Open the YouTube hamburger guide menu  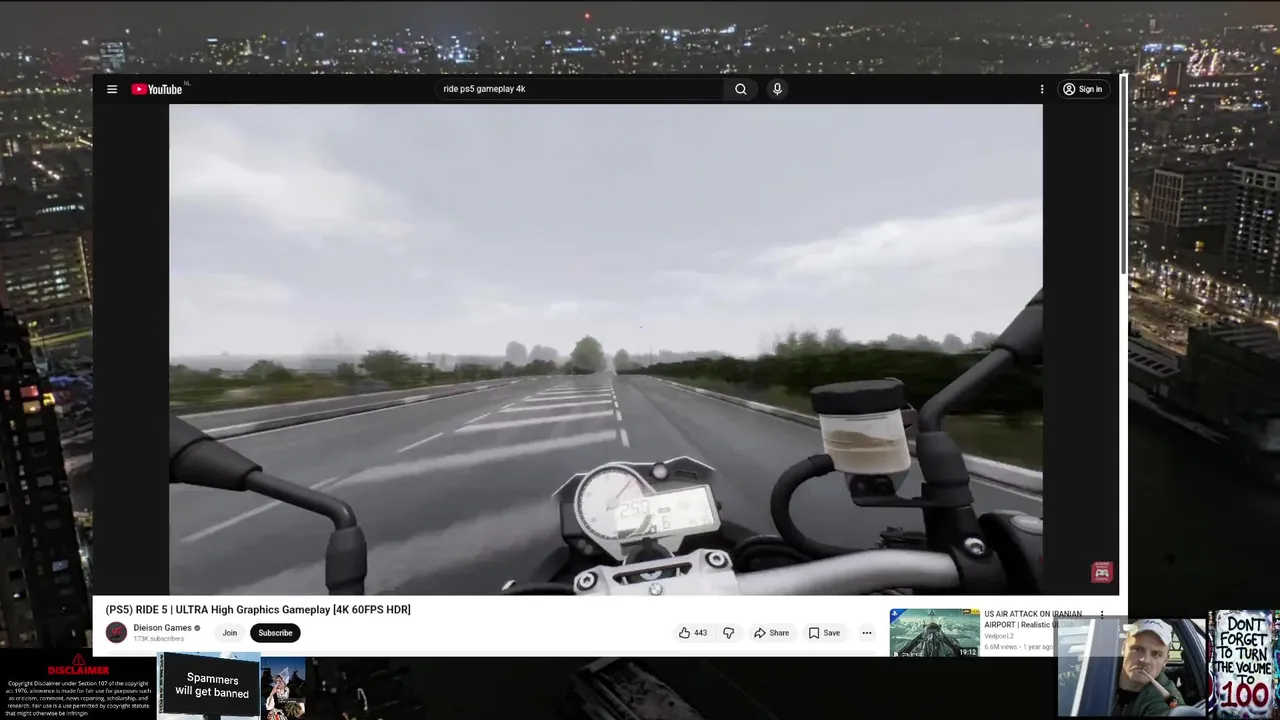112,89
